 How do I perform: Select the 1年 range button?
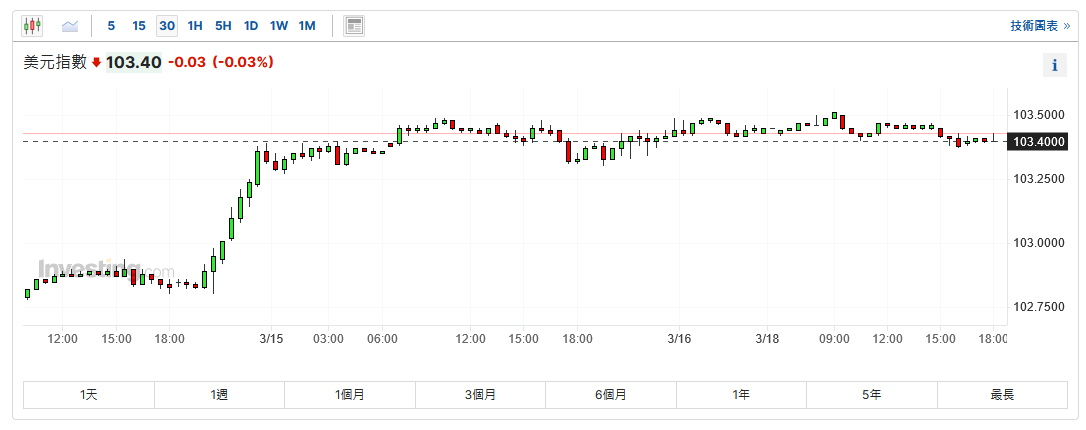741,395
